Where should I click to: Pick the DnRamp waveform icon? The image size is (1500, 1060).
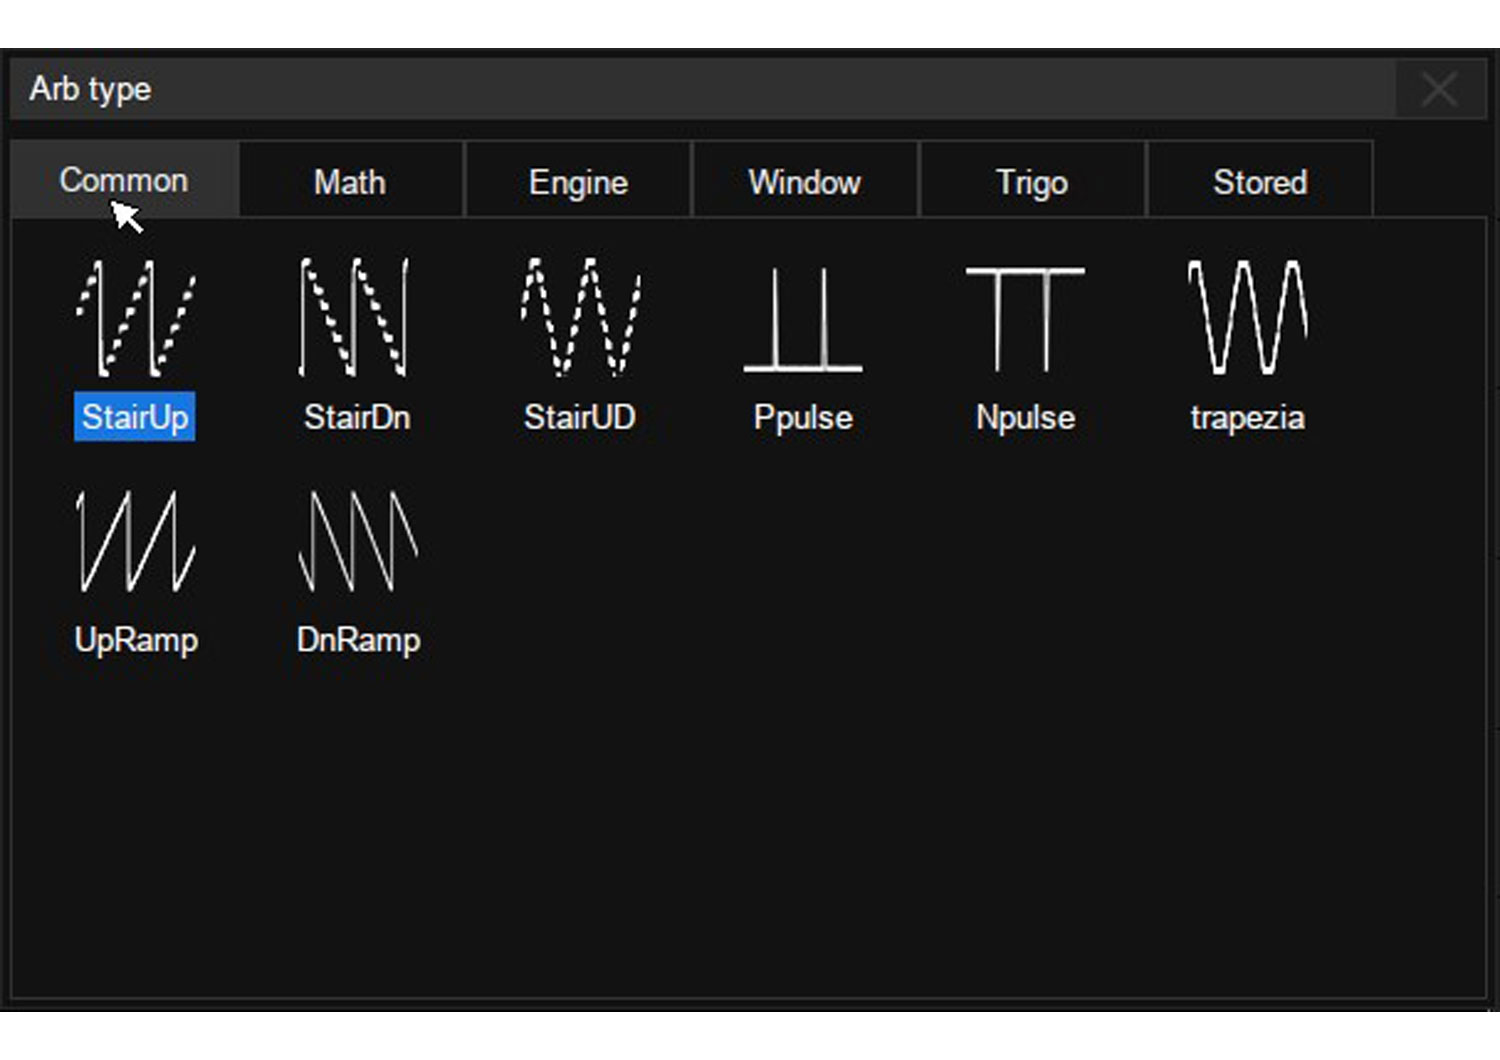(x=358, y=541)
